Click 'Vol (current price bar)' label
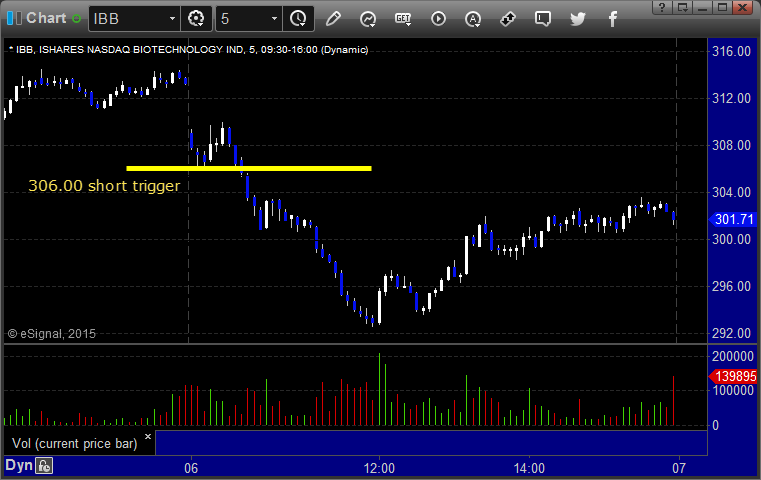This screenshot has width=761, height=480. 75,444
